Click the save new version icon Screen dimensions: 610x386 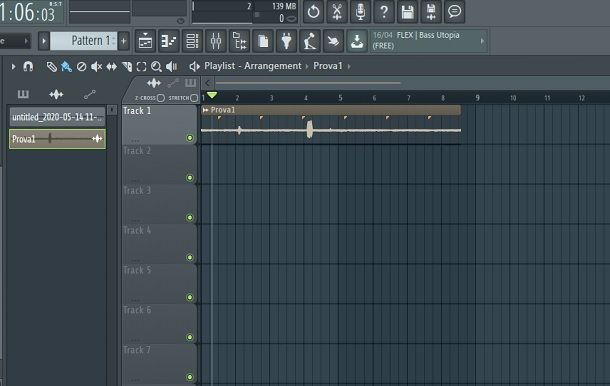click(431, 12)
